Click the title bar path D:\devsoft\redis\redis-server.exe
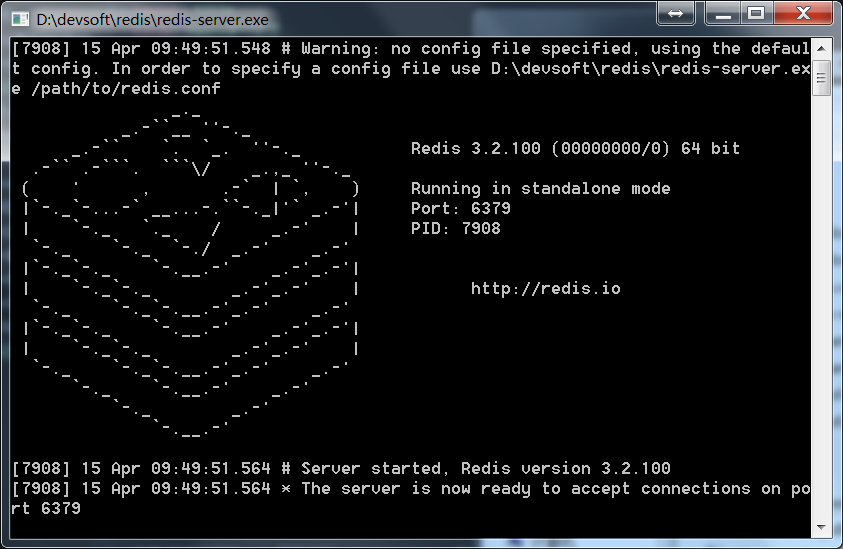The image size is (843, 549). (x=152, y=20)
